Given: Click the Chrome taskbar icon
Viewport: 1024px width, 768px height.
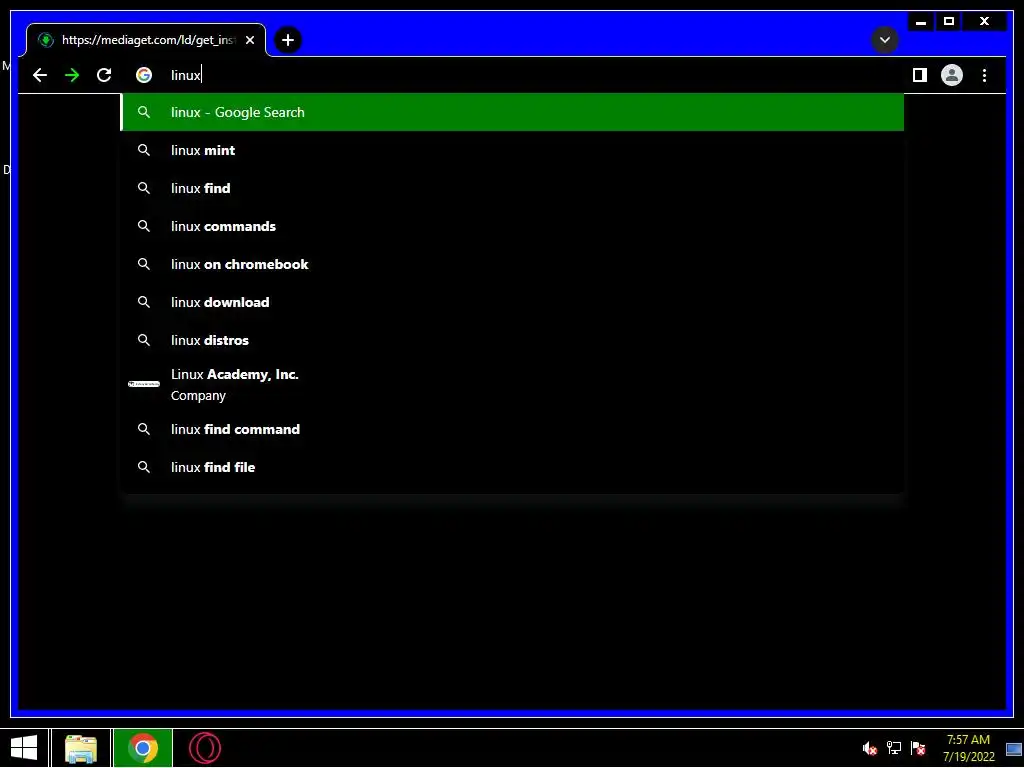Looking at the screenshot, I should pyautogui.click(x=143, y=748).
